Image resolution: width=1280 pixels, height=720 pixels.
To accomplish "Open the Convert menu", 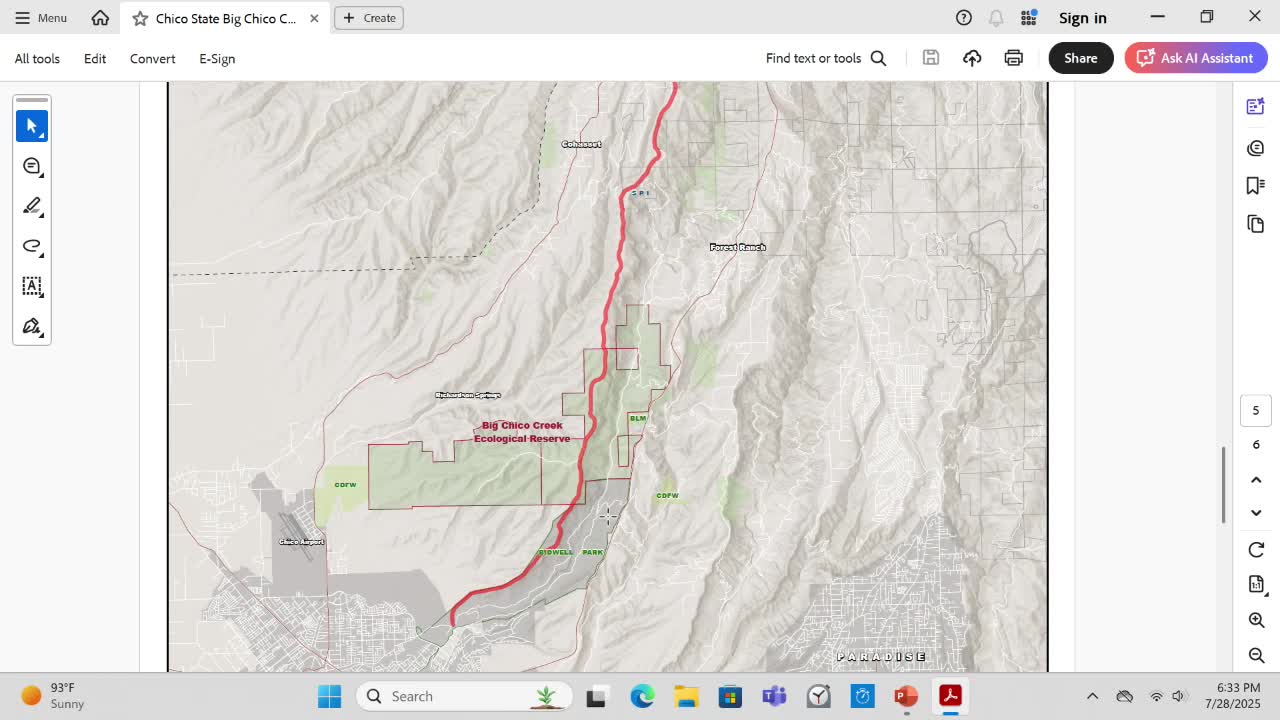I will coord(153,58).
